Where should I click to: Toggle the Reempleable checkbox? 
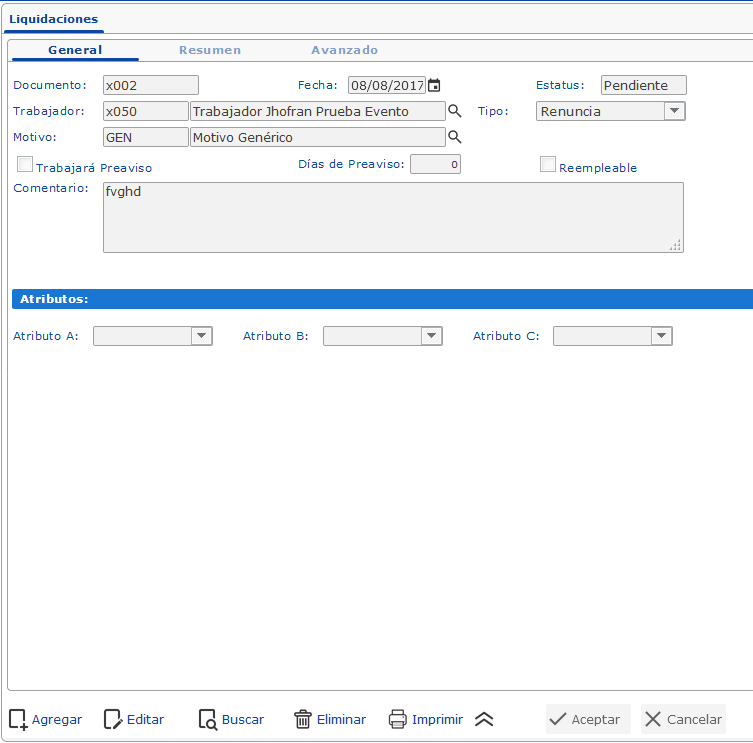(548, 165)
